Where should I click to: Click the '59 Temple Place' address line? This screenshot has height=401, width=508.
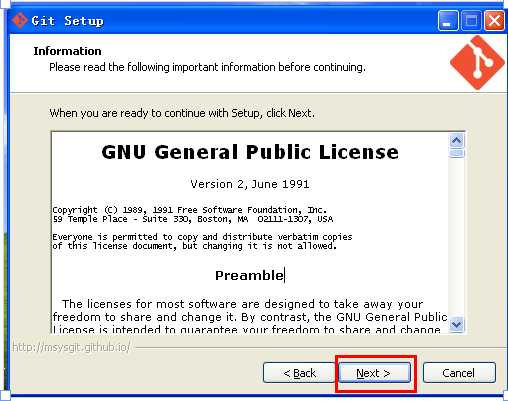[x=193, y=219]
